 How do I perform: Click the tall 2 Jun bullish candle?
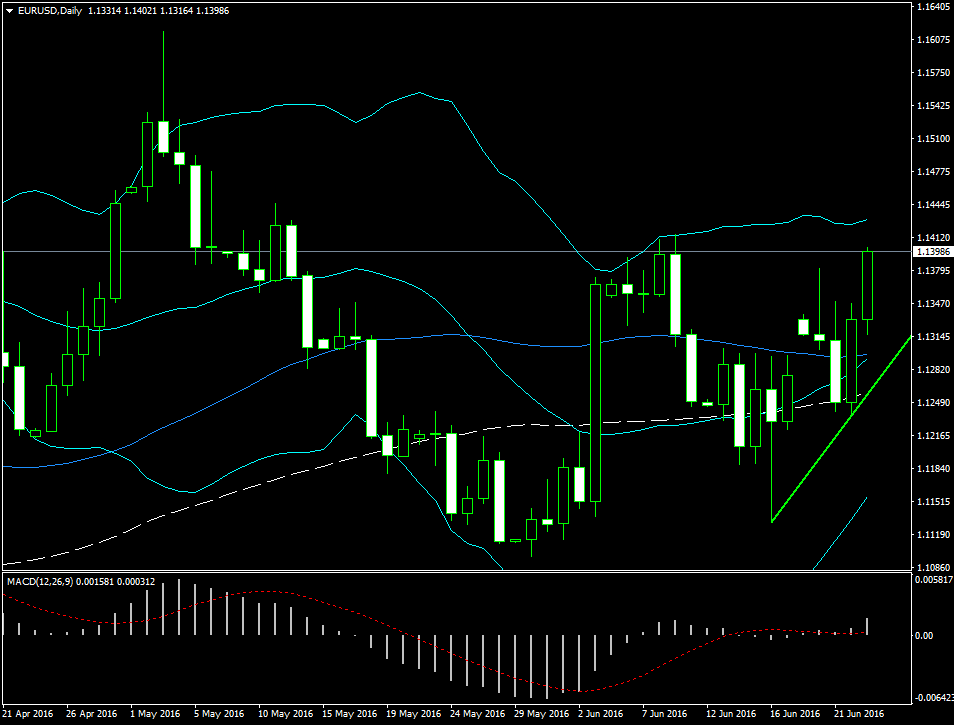[595, 390]
